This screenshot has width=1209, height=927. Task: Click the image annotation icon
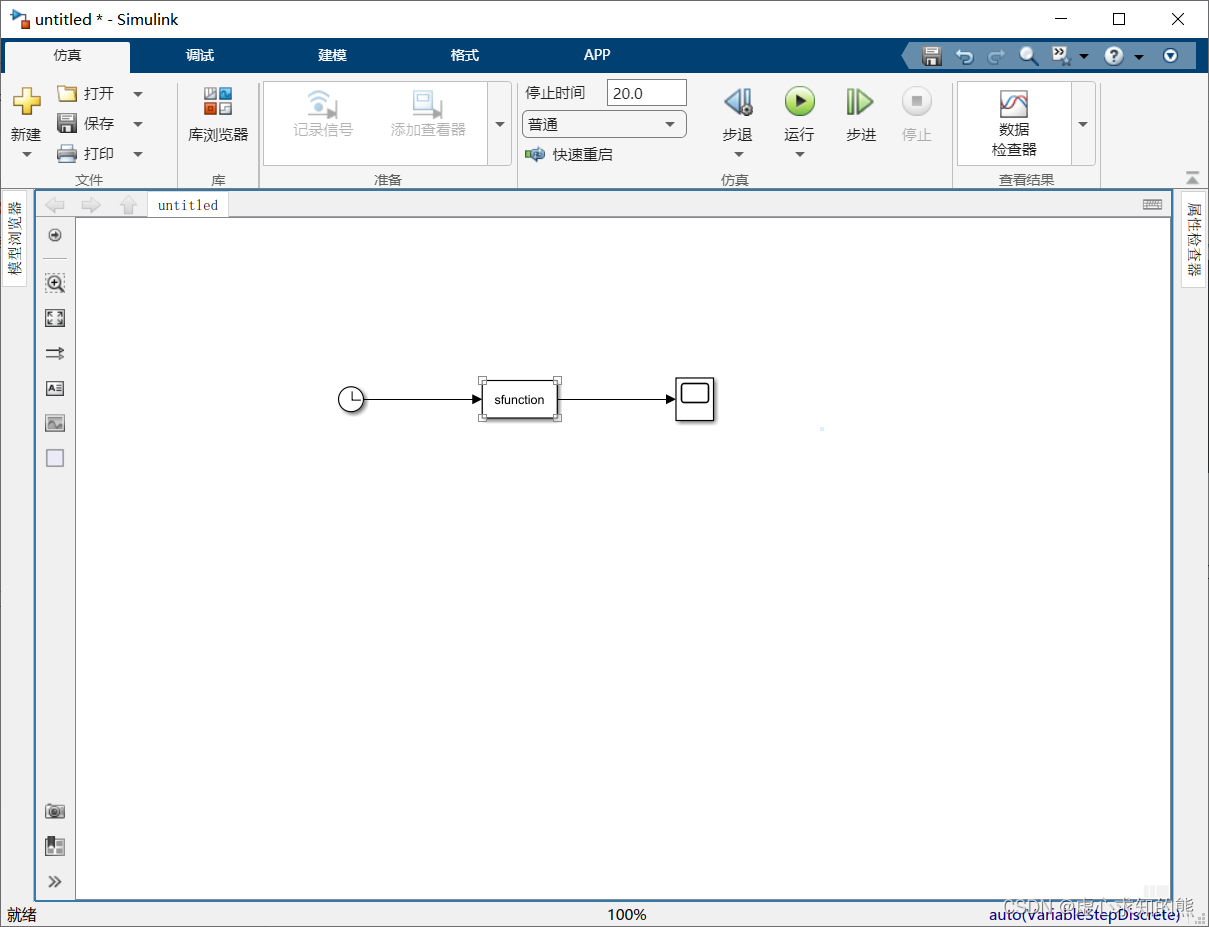tap(55, 423)
